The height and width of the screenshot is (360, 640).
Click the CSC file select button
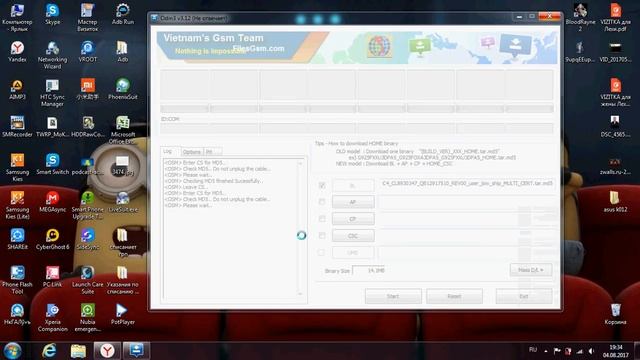(x=353, y=236)
